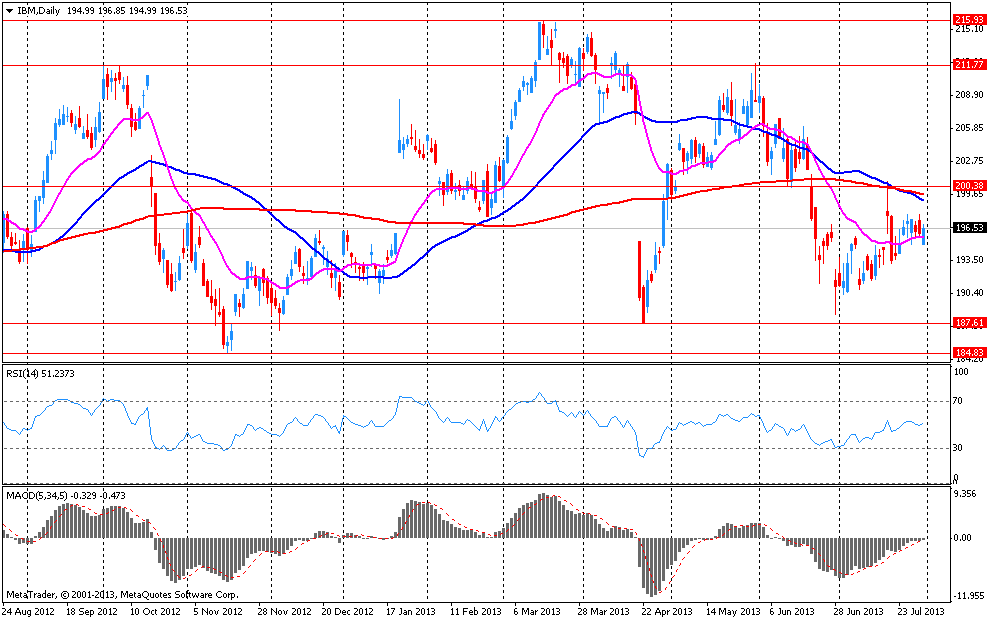Click the RSI(14) 51.2373 indicator label

[40, 374]
